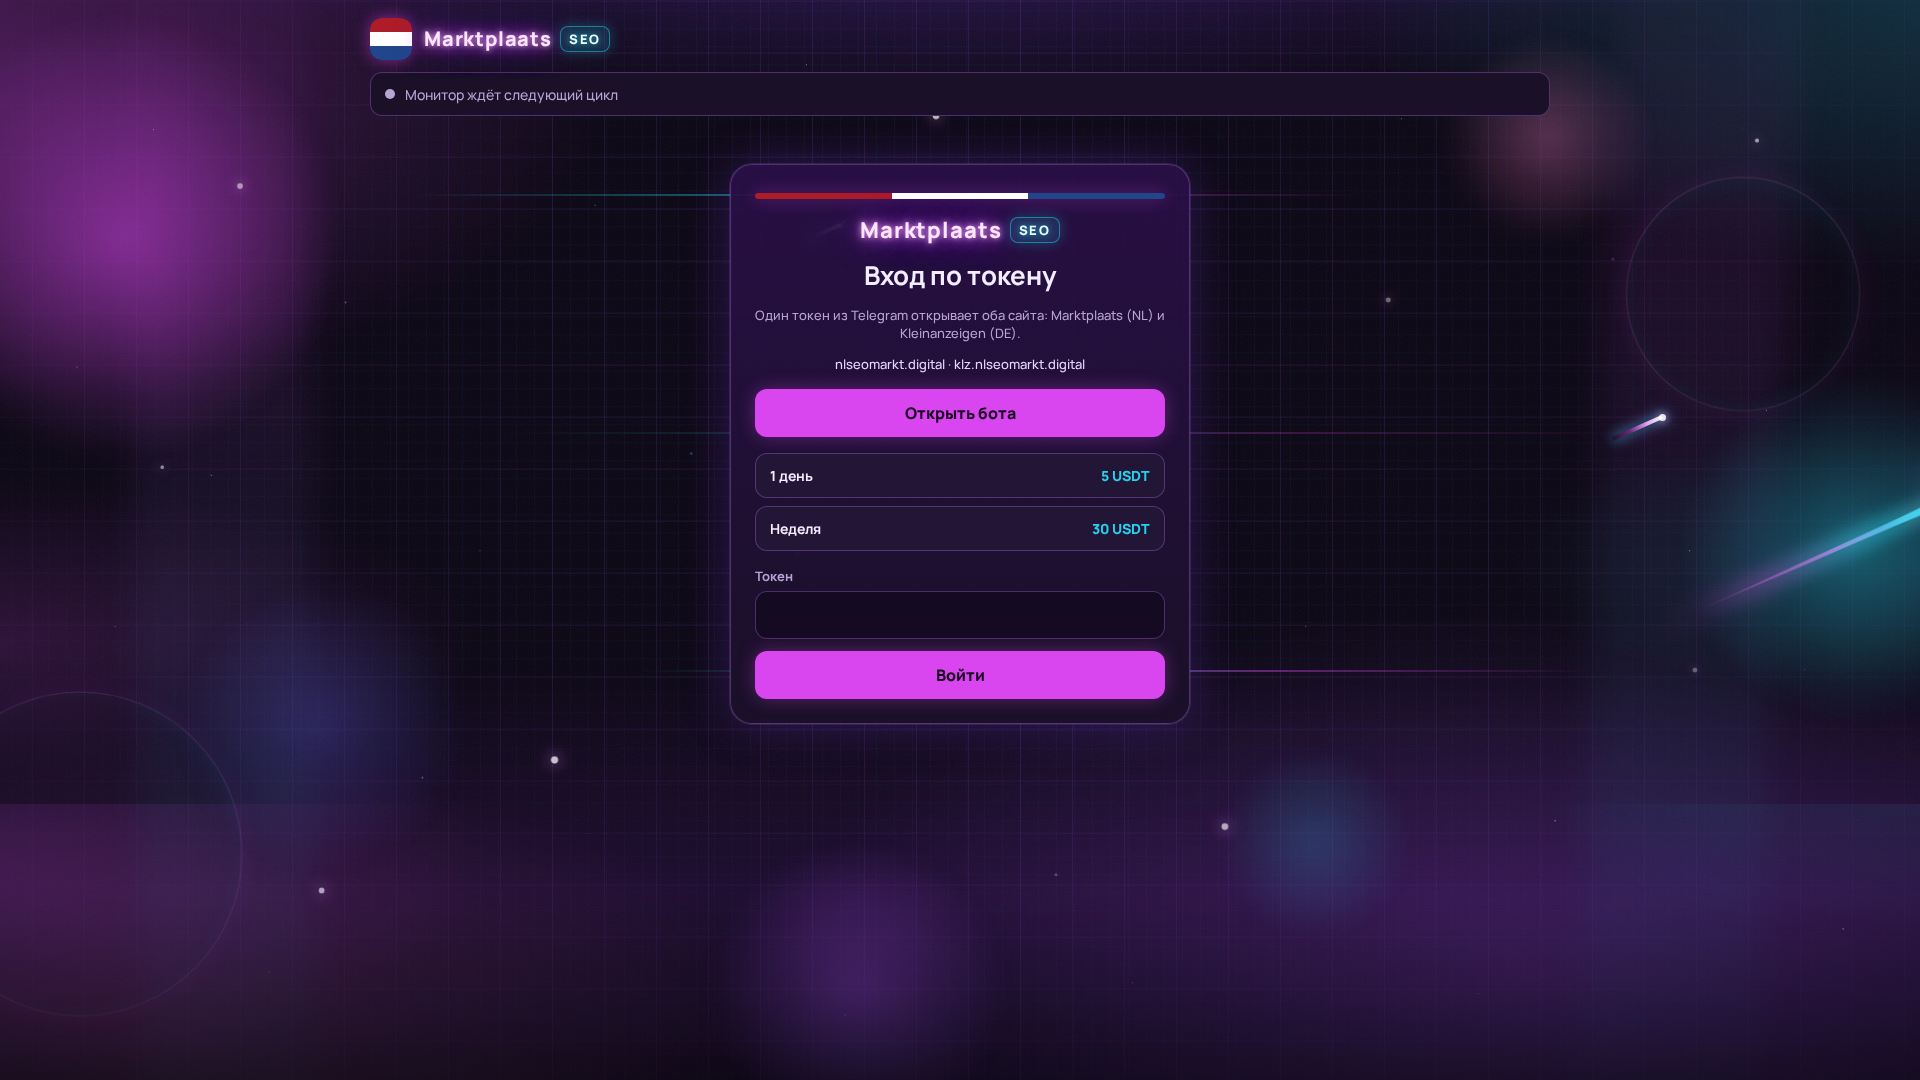The height and width of the screenshot is (1080, 1920).
Task: Click the 'Вход по токену' heading
Action: [960, 275]
